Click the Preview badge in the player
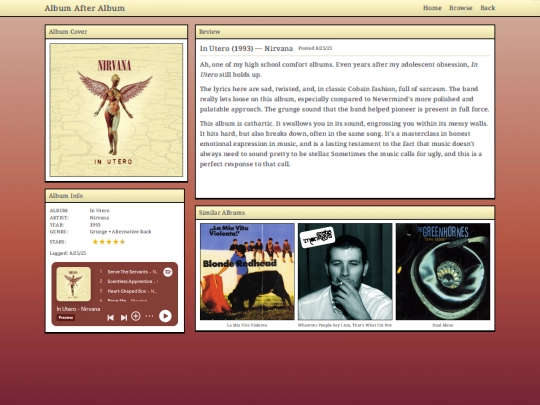This screenshot has height=405, width=540. (65, 318)
